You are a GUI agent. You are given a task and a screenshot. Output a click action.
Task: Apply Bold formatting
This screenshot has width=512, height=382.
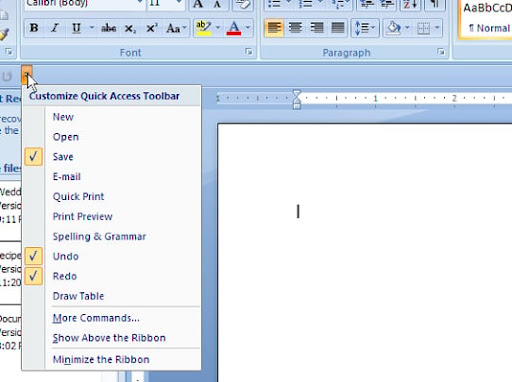pyautogui.click(x=34, y=28)
